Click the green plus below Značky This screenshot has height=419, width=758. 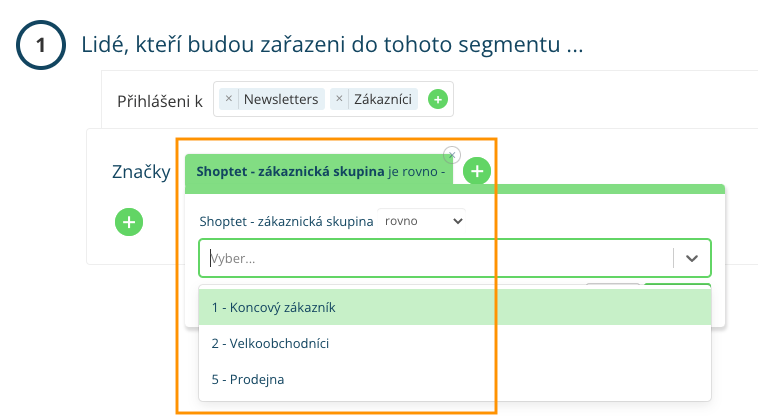[129, 221]
